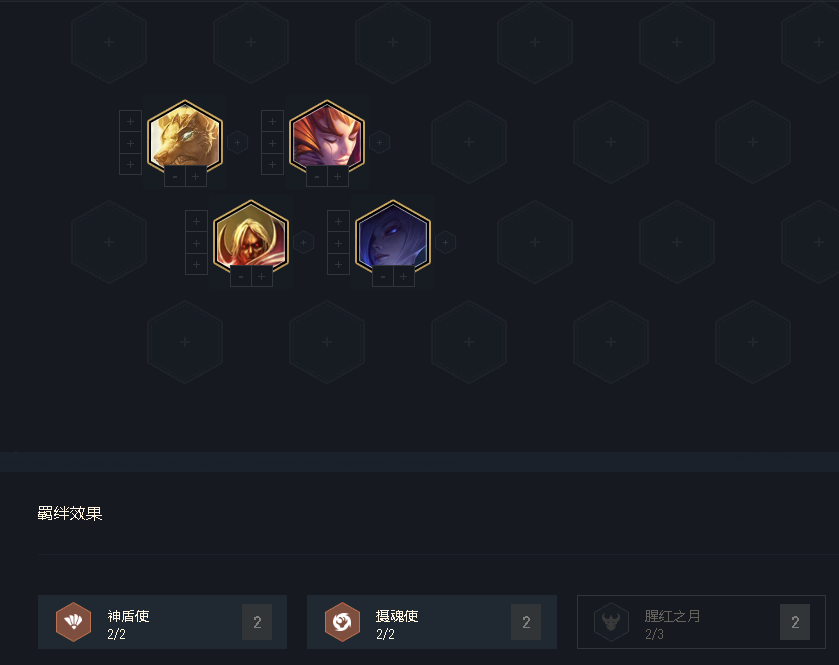Image resolution: width=839 pixels, height=665 pixels.
Task: Increase Elise star level with plus
Action: coord(403,276)
